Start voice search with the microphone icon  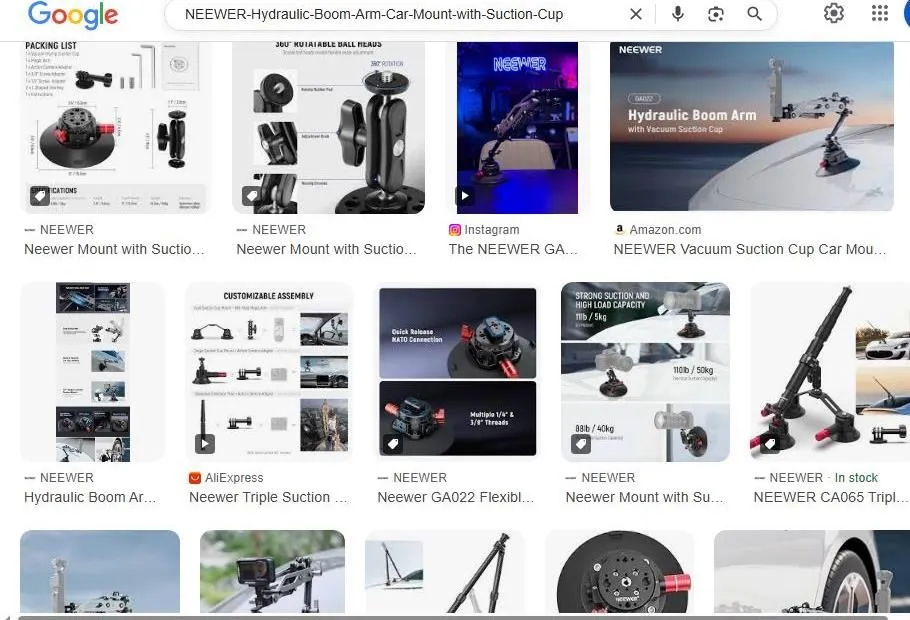tap(677, 14)
